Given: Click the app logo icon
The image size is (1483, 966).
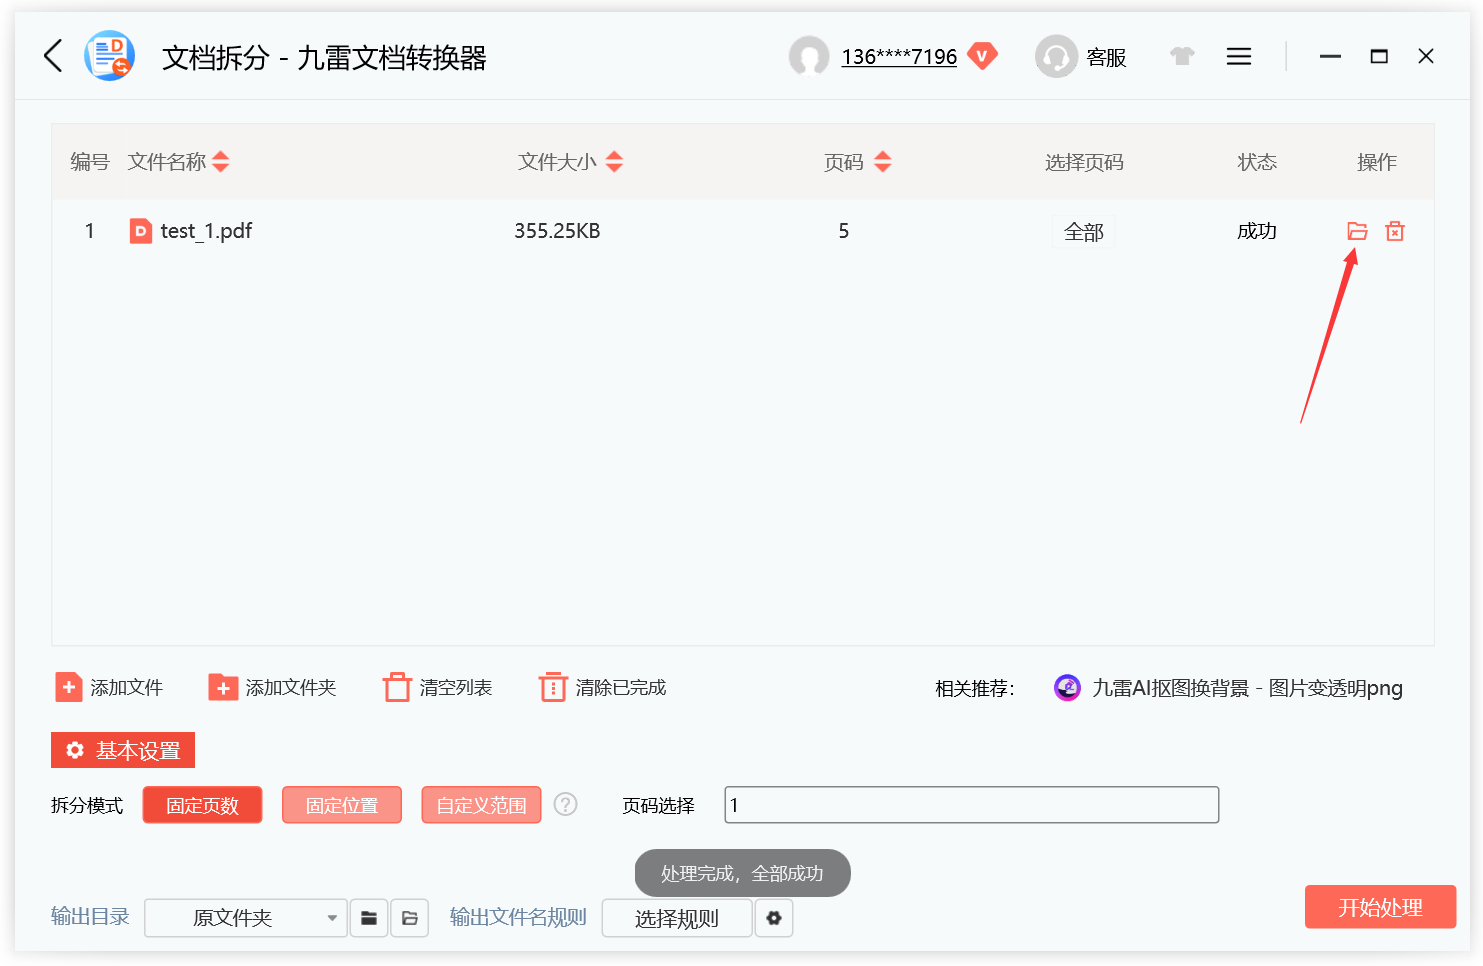Looking at the screenshot, I should [x=109, y=56].
